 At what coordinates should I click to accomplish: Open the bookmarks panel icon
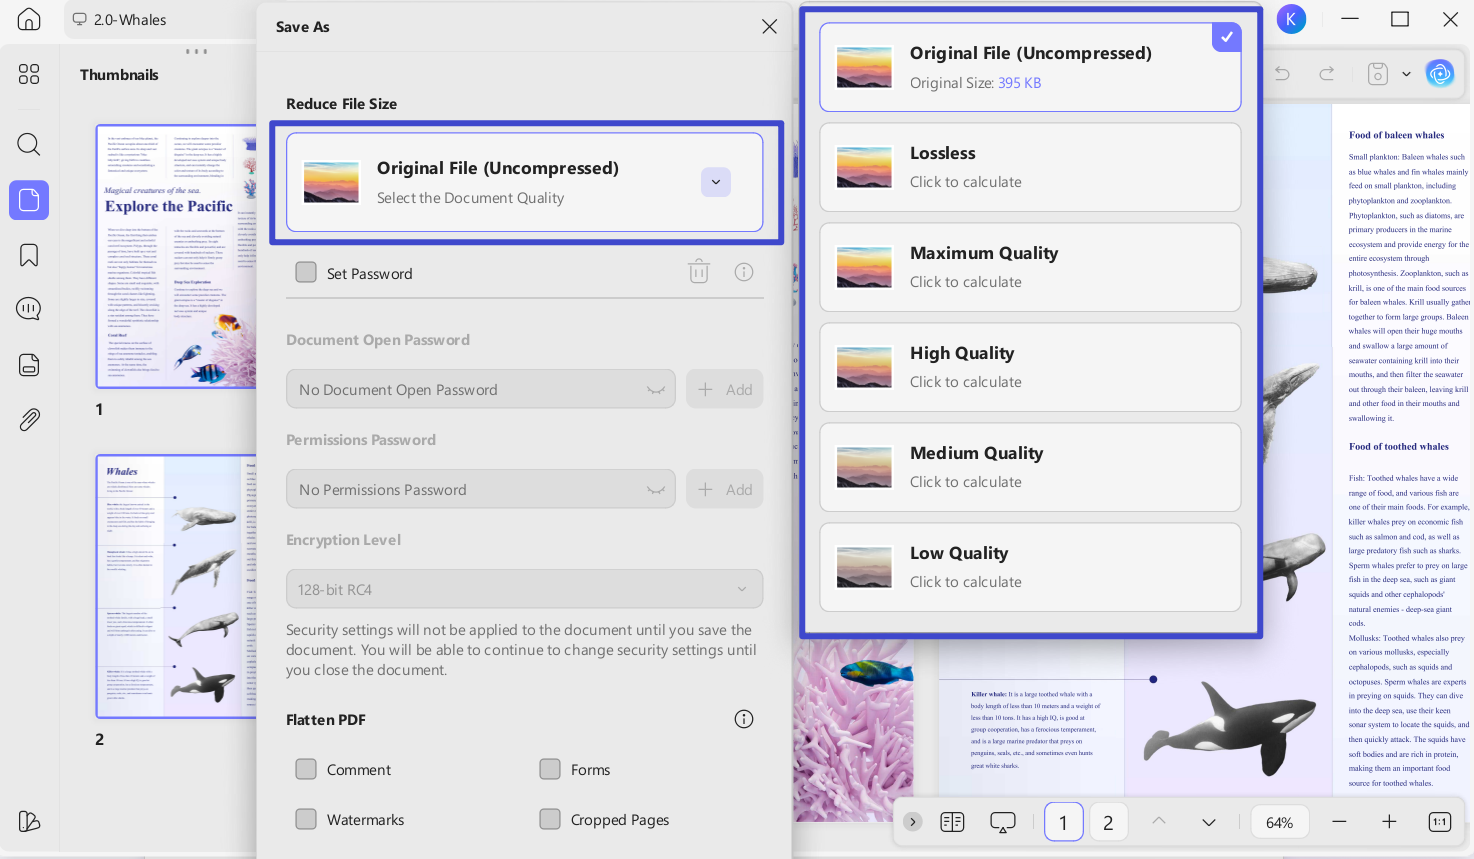pos(29,255)
